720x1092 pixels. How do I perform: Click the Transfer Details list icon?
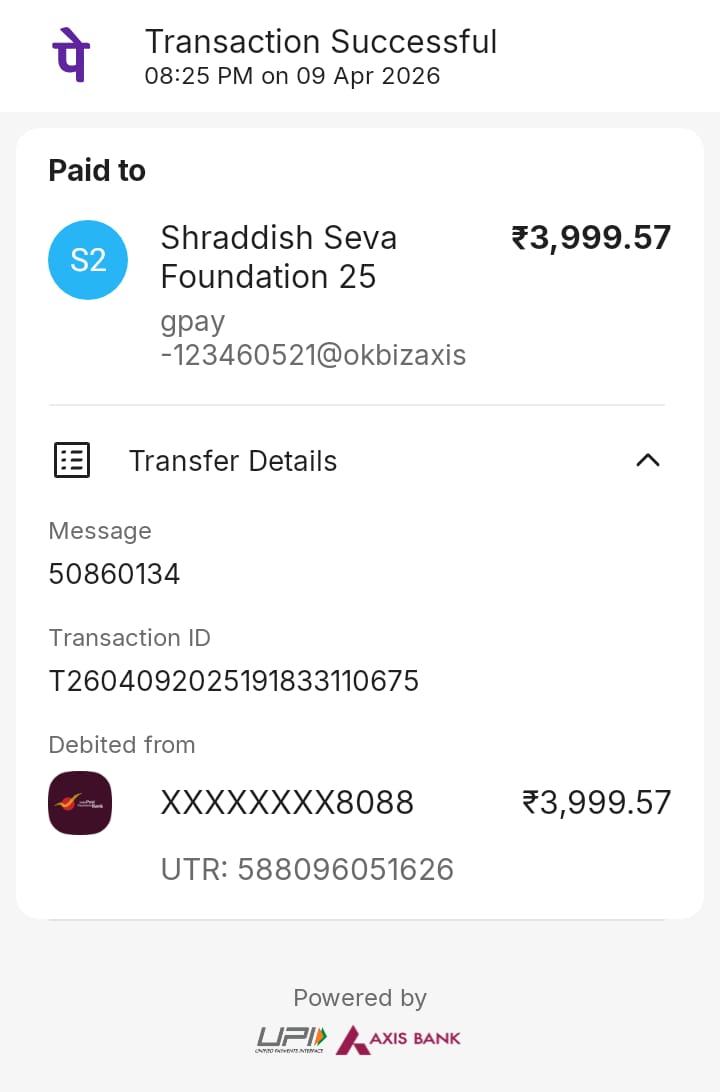pos(71,460)
